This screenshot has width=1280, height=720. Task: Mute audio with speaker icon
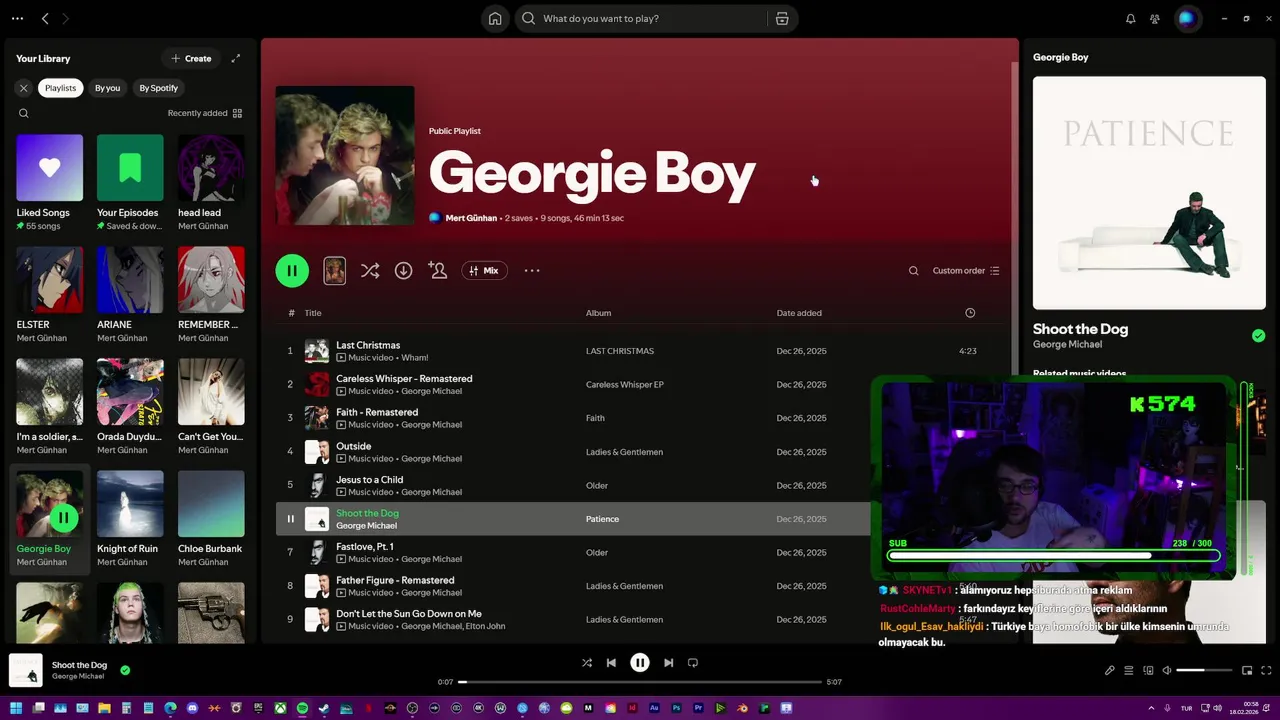1167,670
